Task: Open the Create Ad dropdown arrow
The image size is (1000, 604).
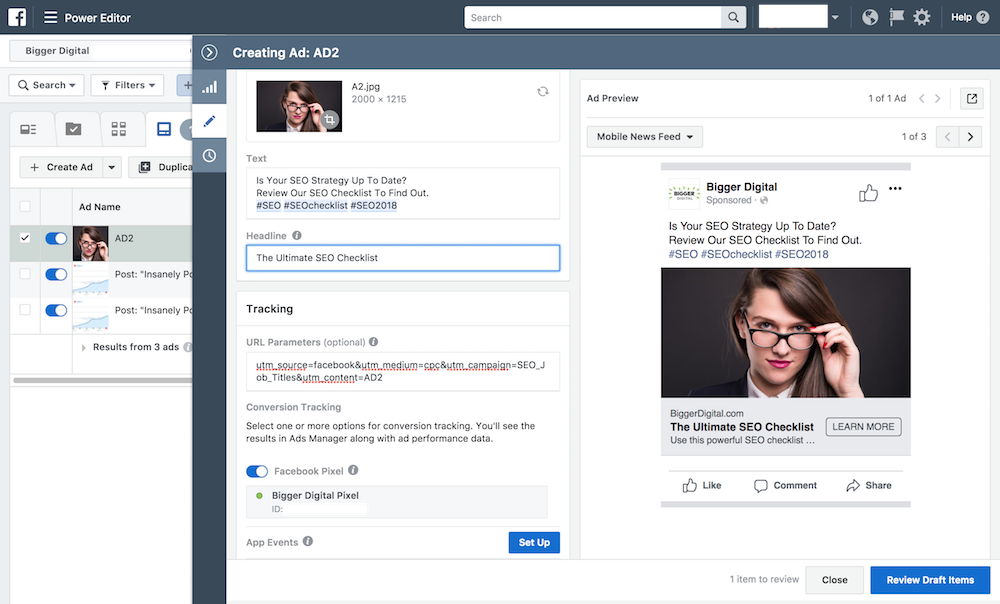Action: (x=112, y=167)
